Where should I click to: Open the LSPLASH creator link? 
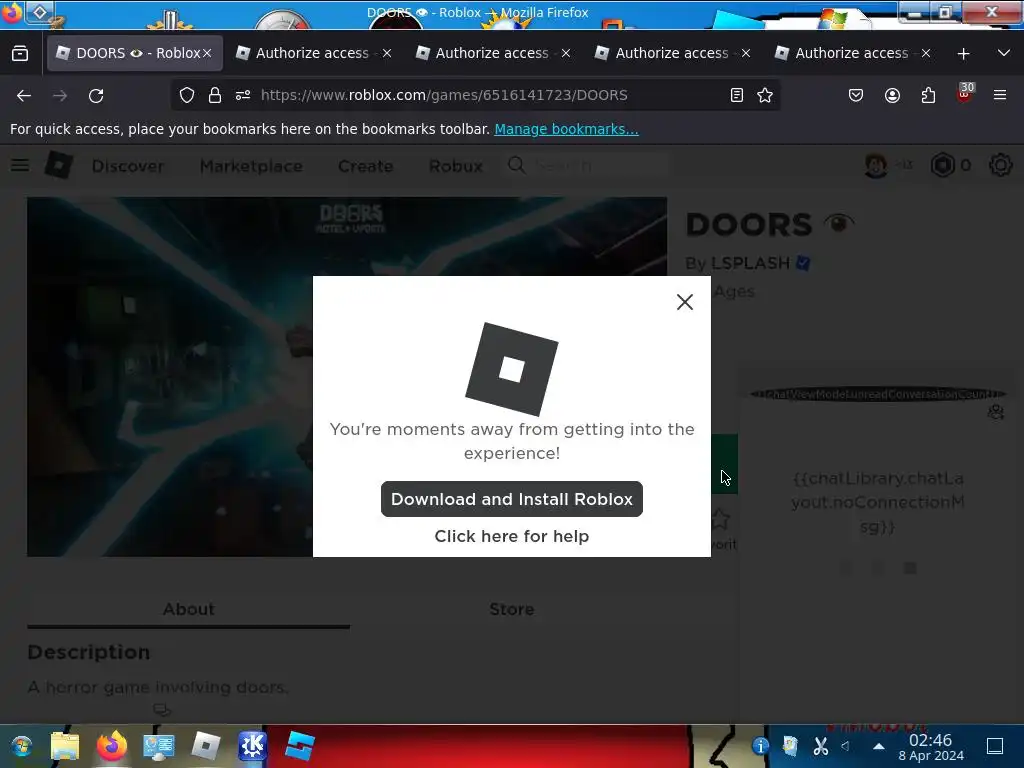tap(750, 263)
